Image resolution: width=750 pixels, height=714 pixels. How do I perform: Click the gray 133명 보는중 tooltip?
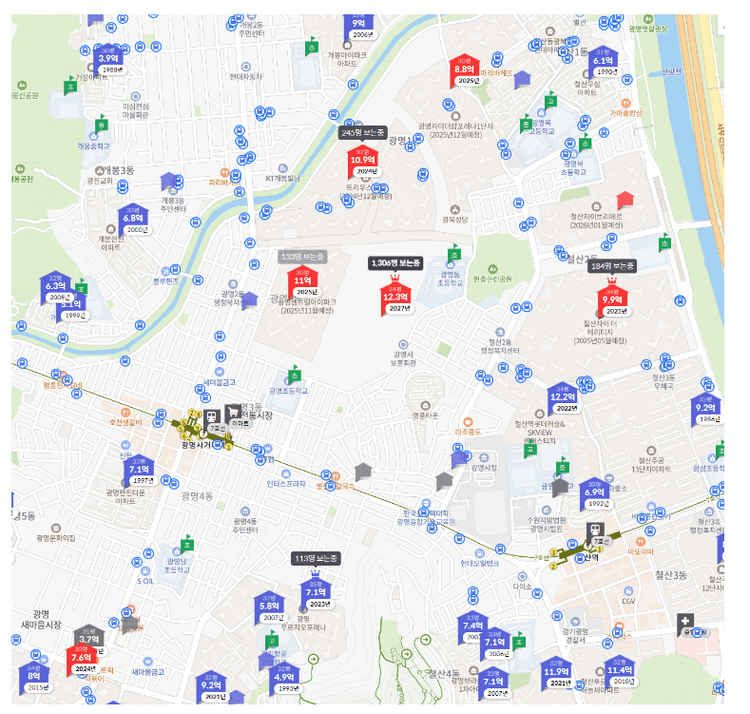click(x=302, y=257)
